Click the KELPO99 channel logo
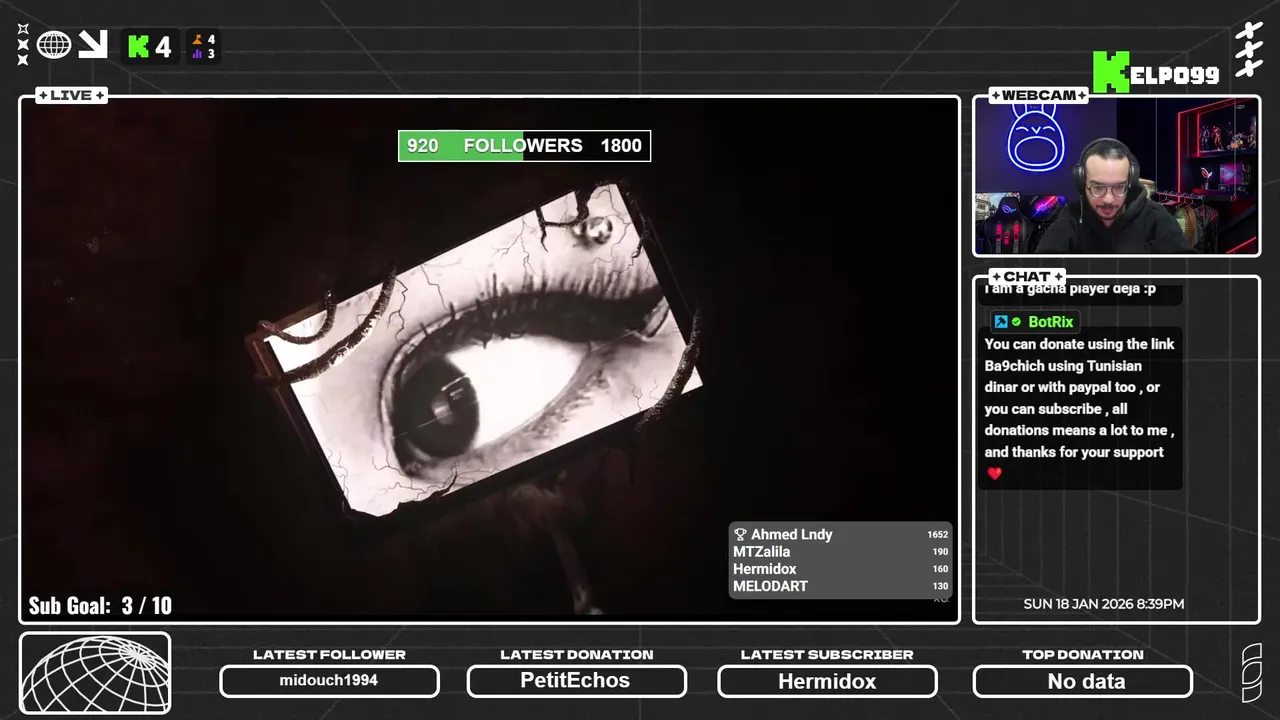Viewport: 1280px width, 720px height. (1156, 72)
